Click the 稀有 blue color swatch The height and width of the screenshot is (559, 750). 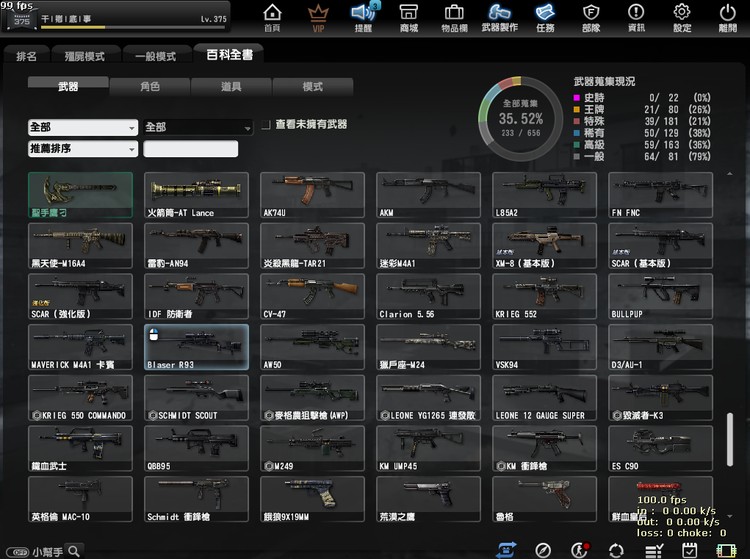(576, 133)
